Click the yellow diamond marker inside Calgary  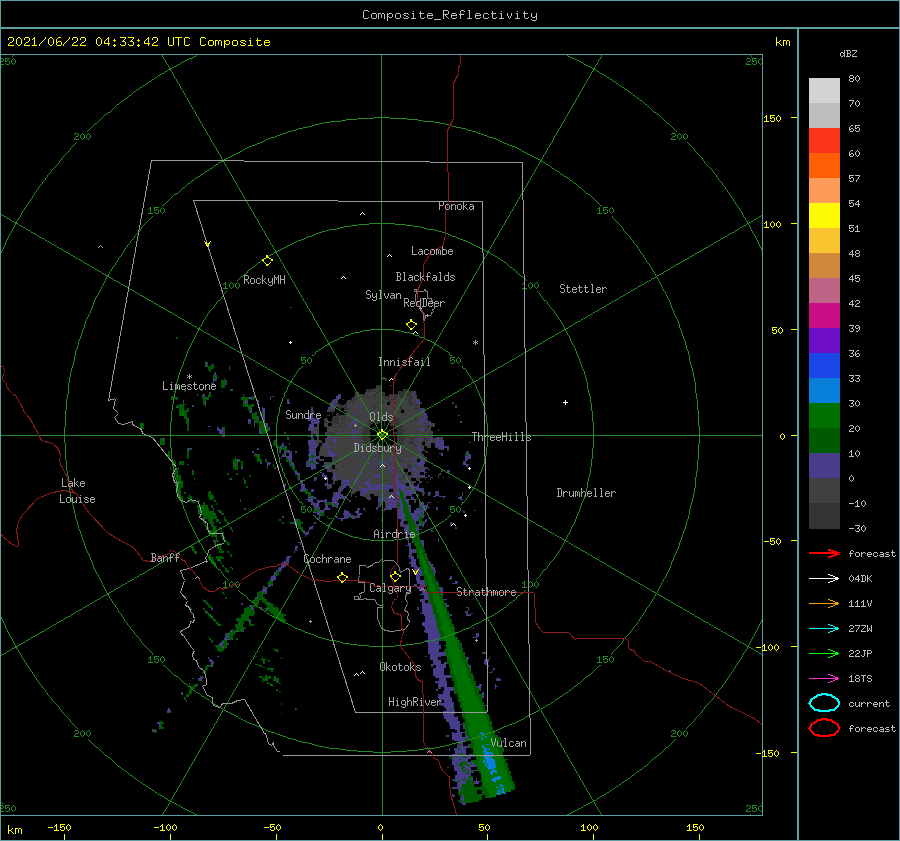[x=395, y=576]
